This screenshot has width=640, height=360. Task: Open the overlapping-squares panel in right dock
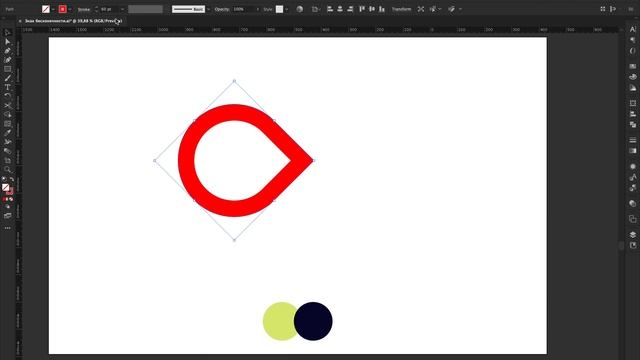(x=633, y=219)
